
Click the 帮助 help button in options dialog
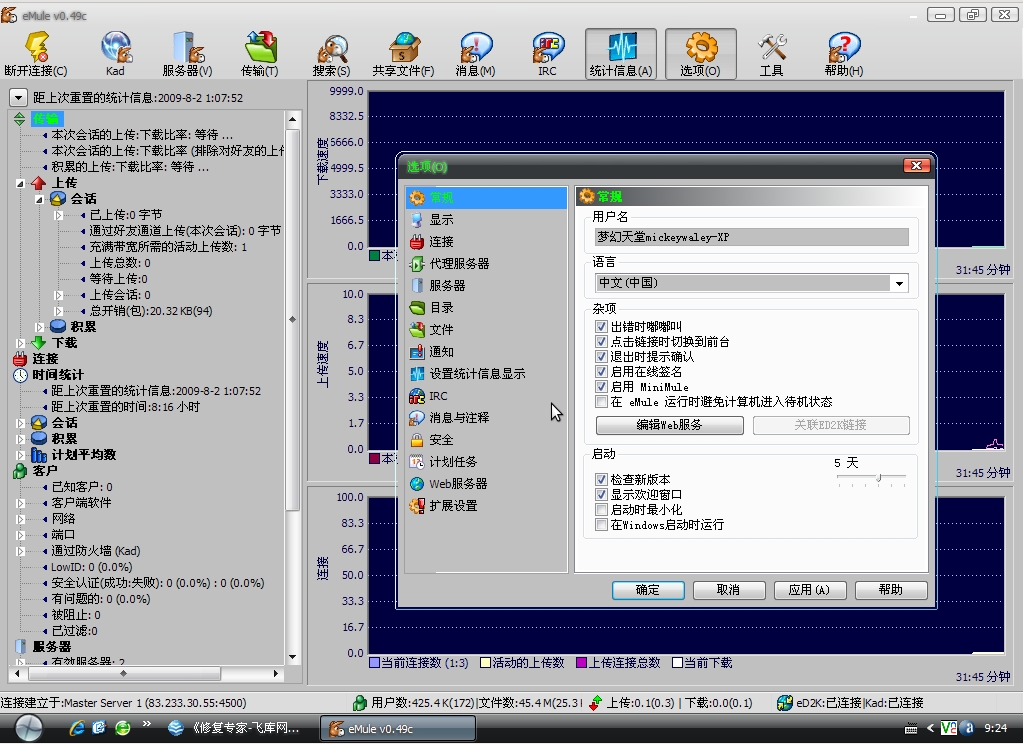(x=891, y=590)
